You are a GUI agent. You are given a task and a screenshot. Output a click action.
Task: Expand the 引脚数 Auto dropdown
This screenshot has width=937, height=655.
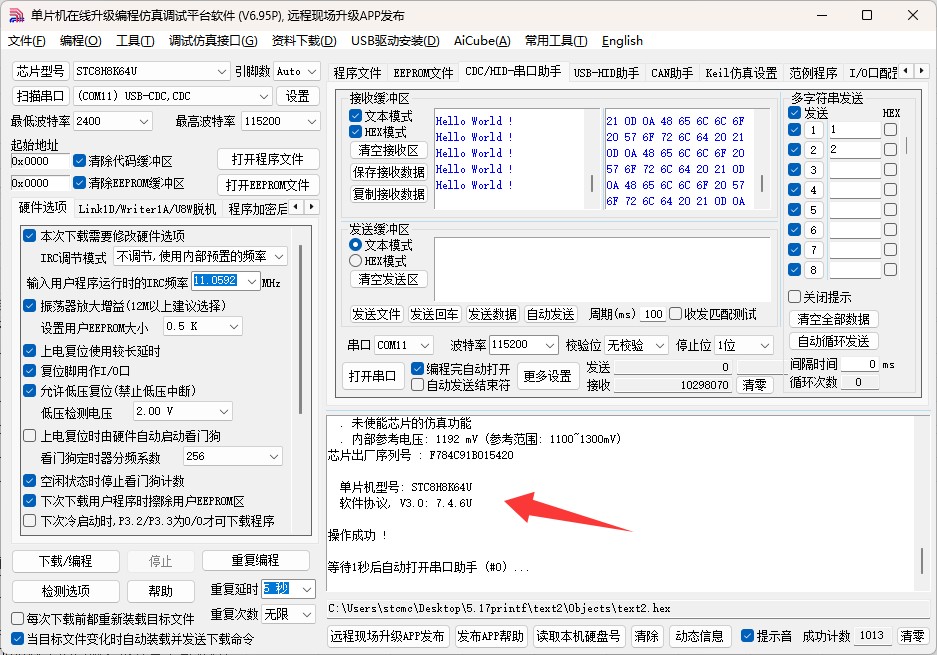[x=312, y=72]
